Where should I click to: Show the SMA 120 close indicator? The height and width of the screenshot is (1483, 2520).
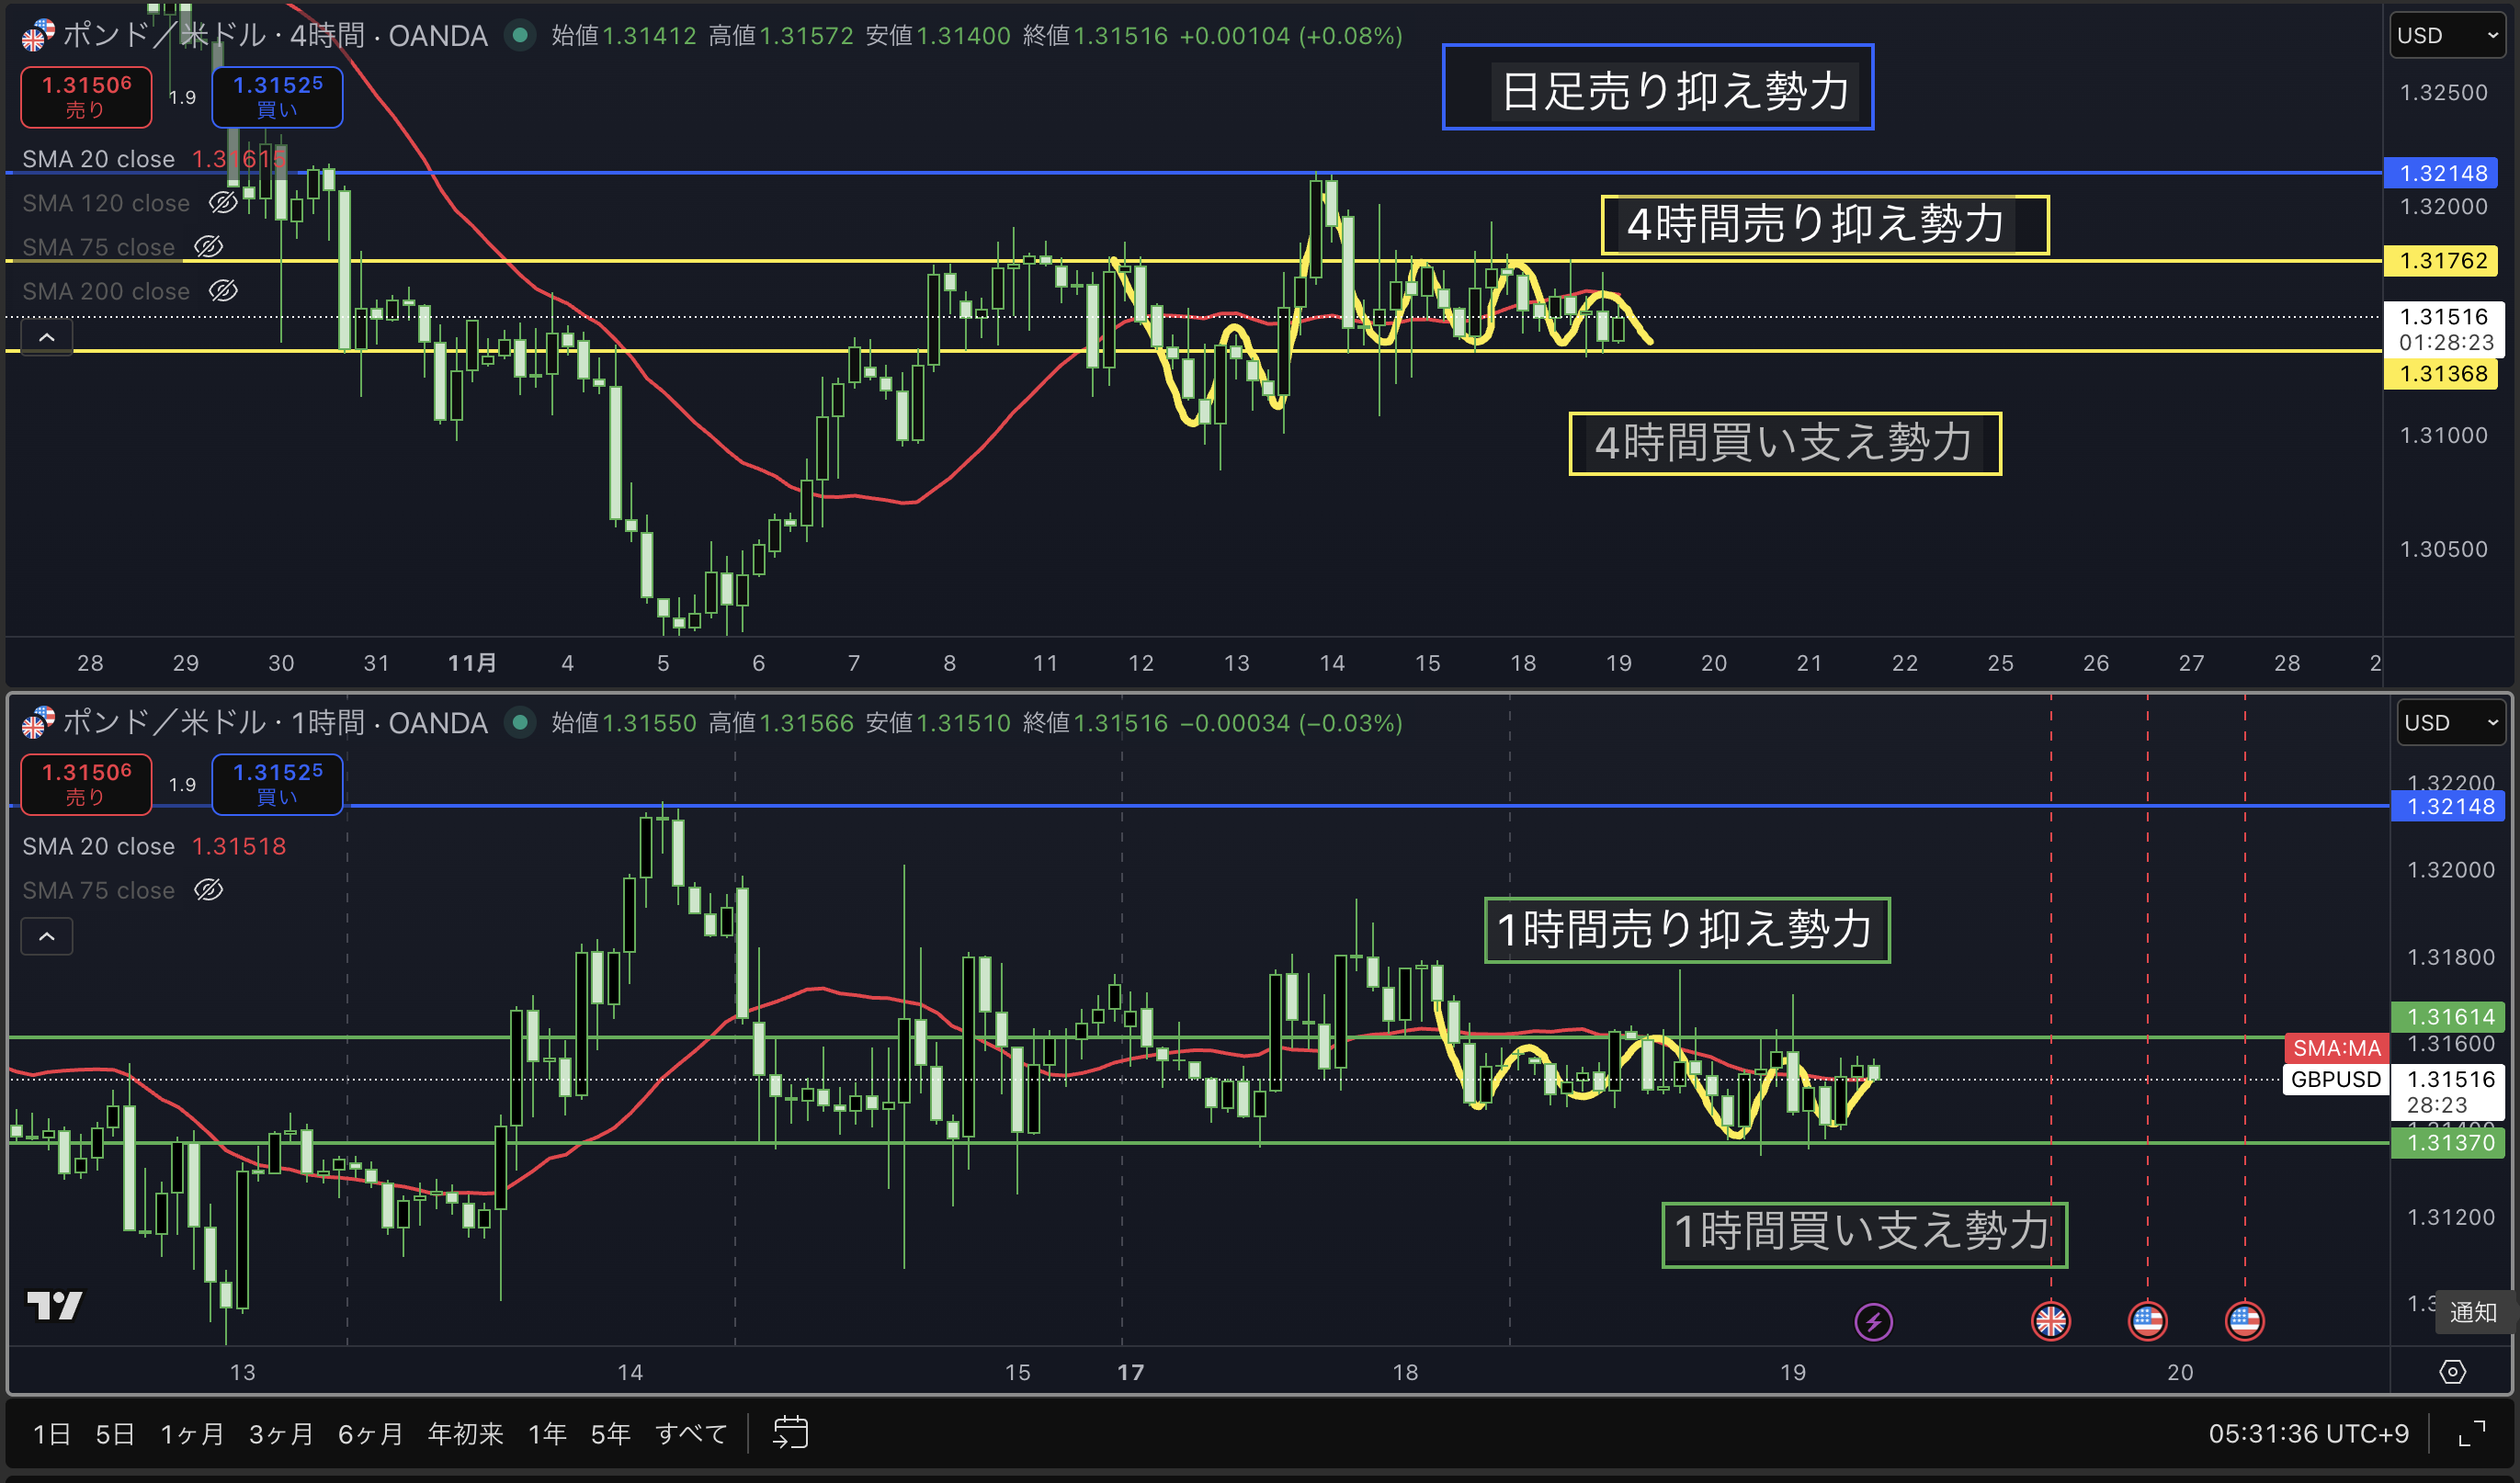[x=223, y=203]
